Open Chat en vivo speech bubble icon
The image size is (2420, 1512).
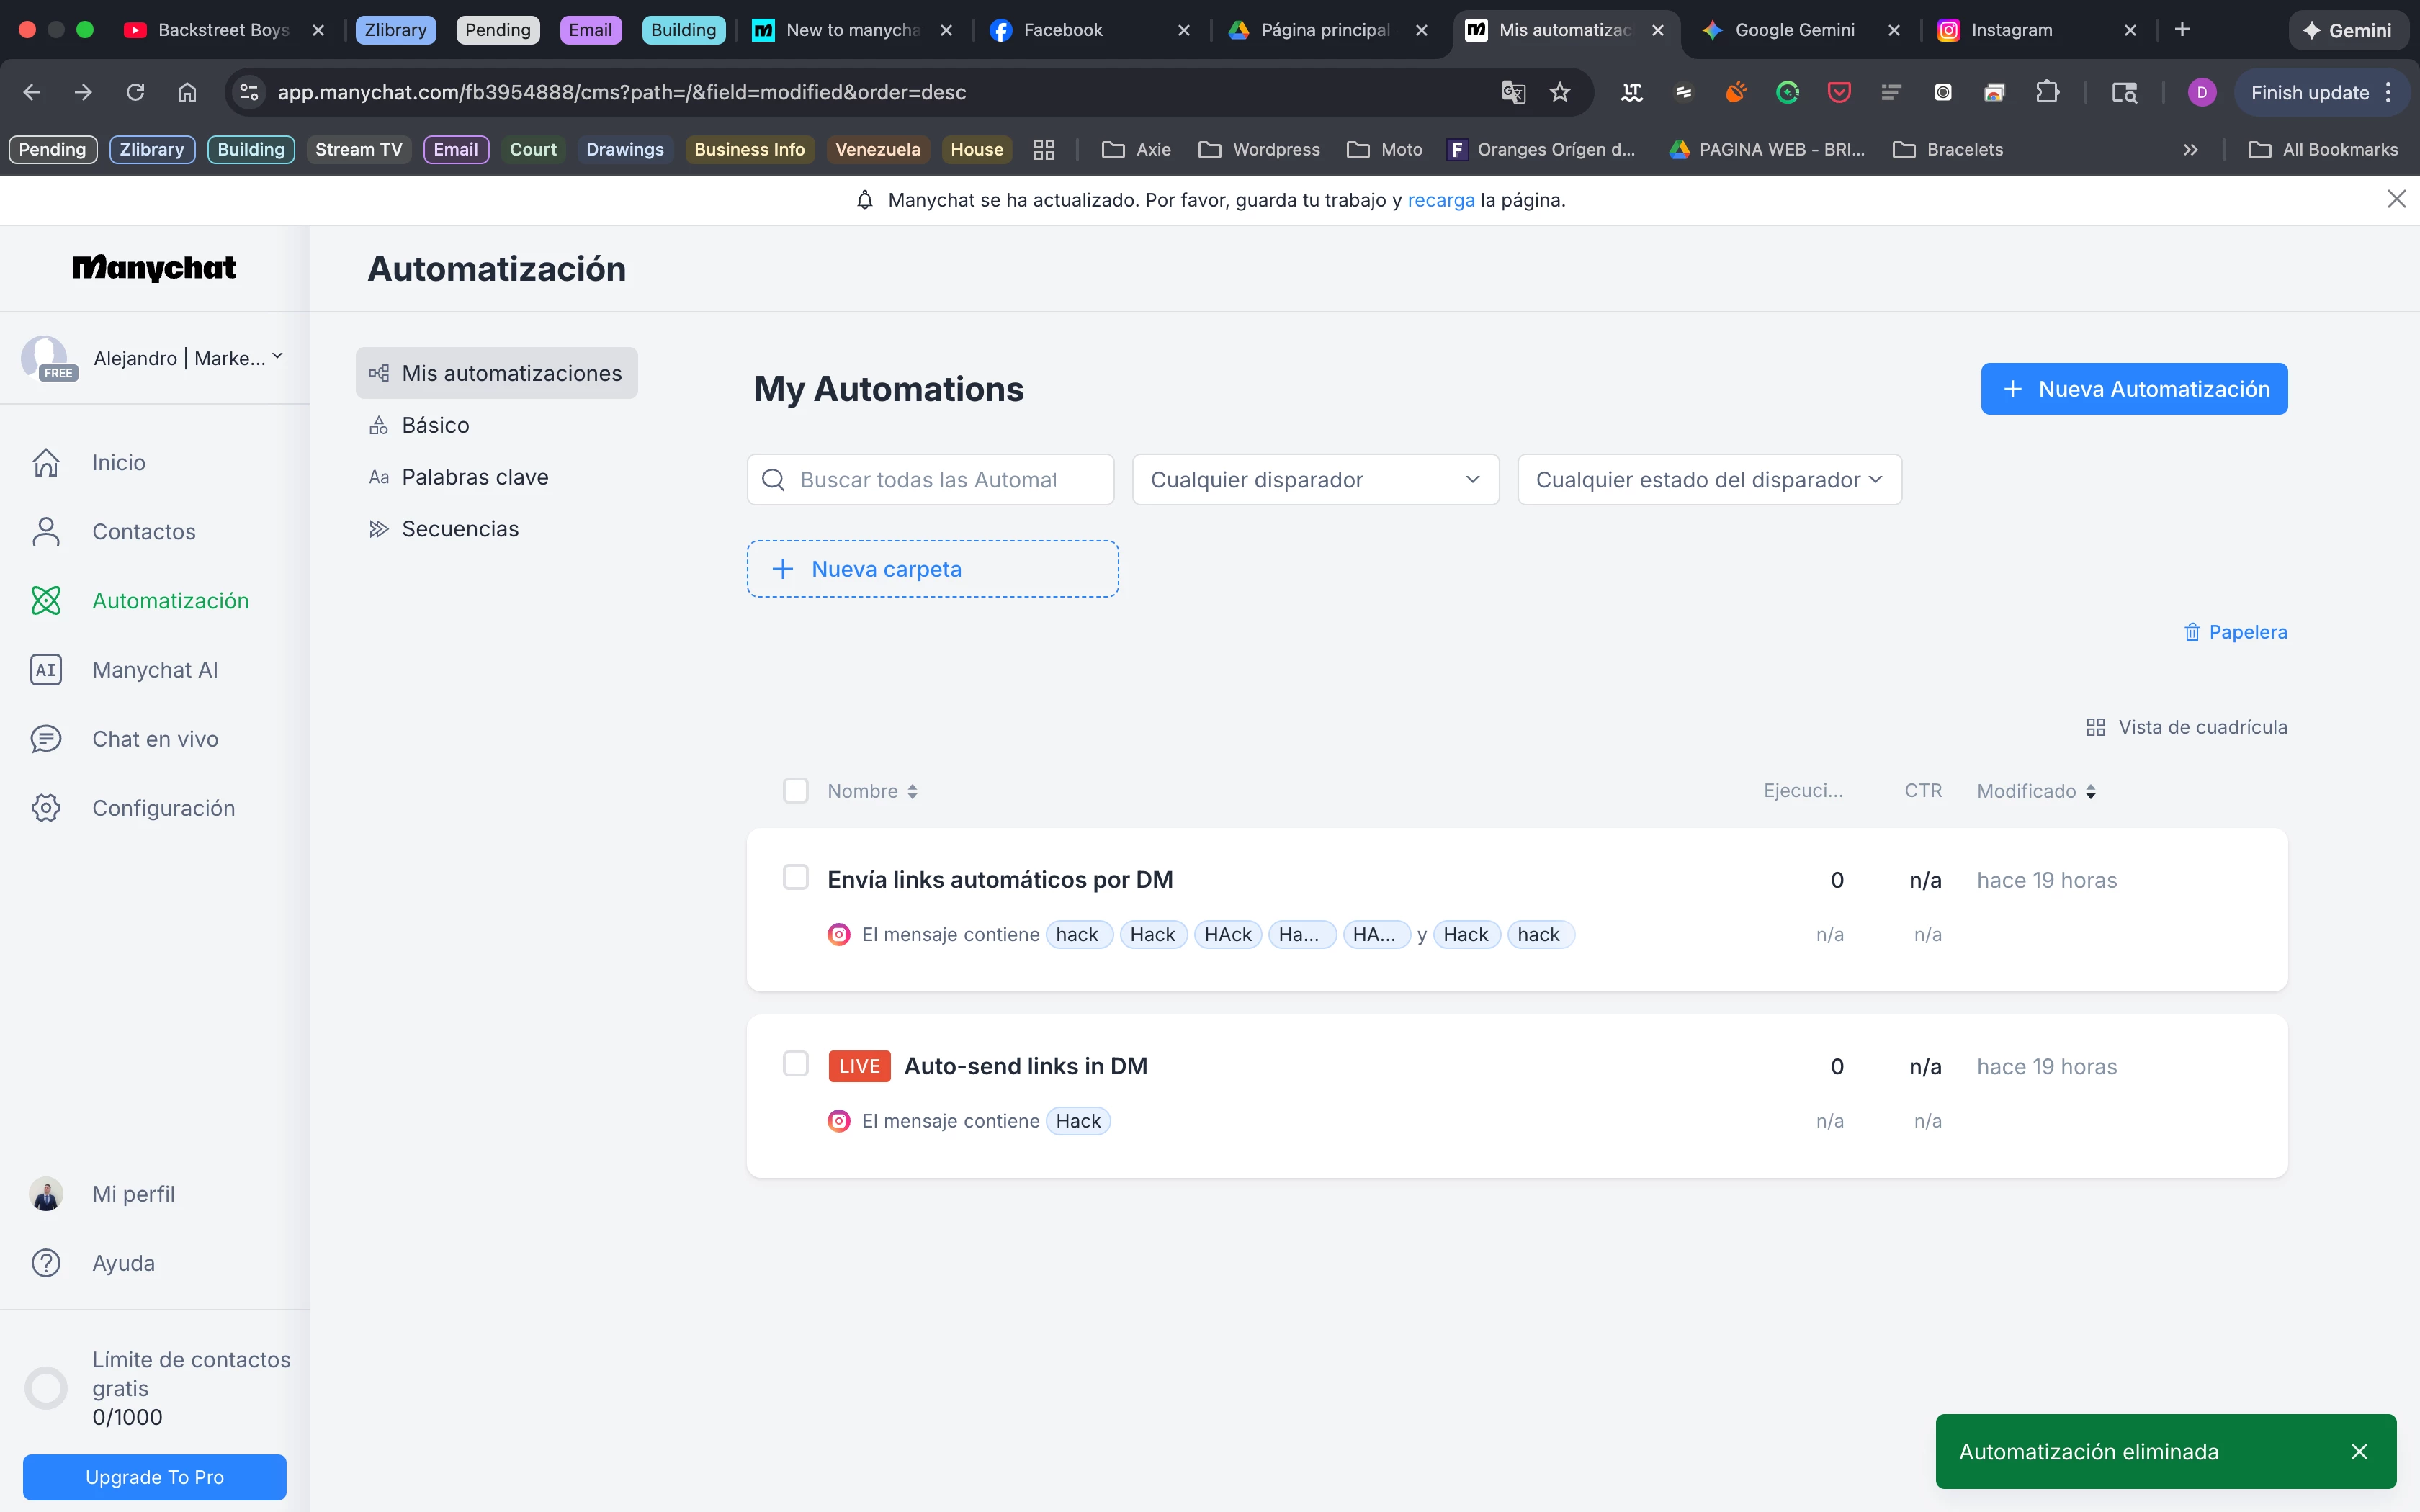pyautogui.click(x=46, y=739)
